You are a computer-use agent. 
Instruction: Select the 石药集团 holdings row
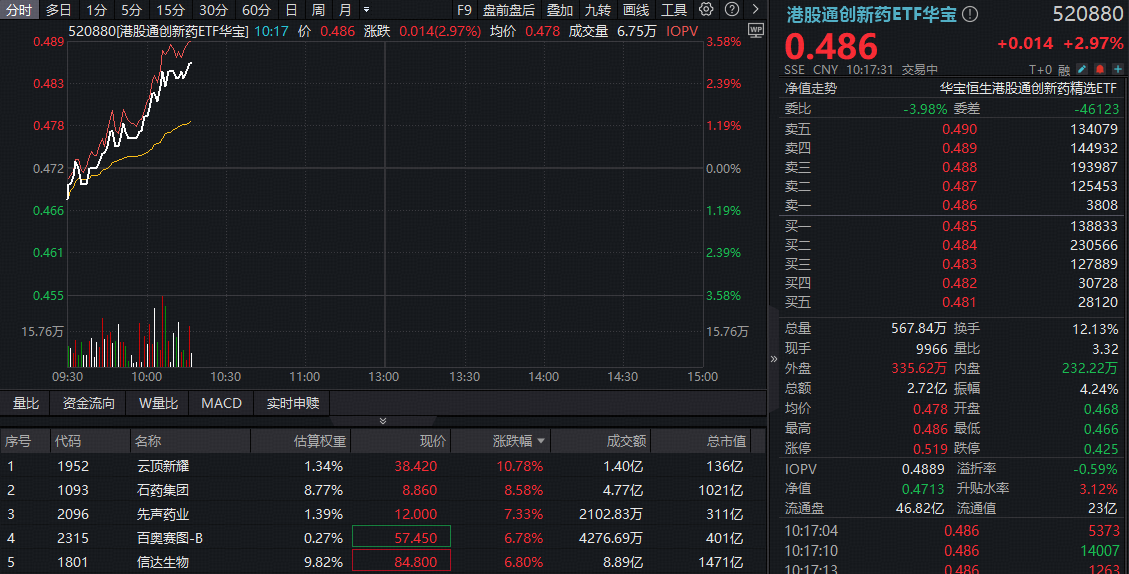click(x=163, y=490)
